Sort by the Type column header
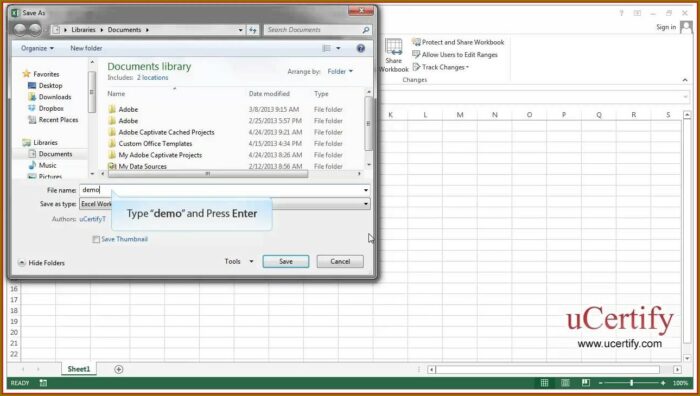The image size is (700, 396). [x=321, y=94]
